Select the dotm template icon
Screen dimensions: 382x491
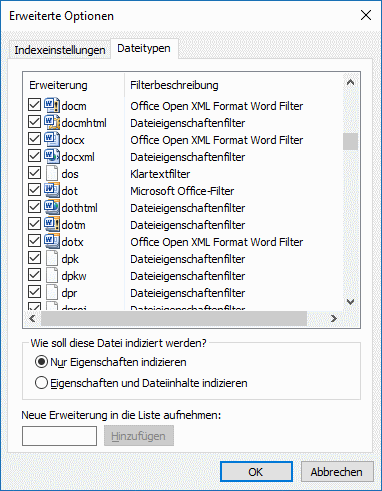pos(52,224)
